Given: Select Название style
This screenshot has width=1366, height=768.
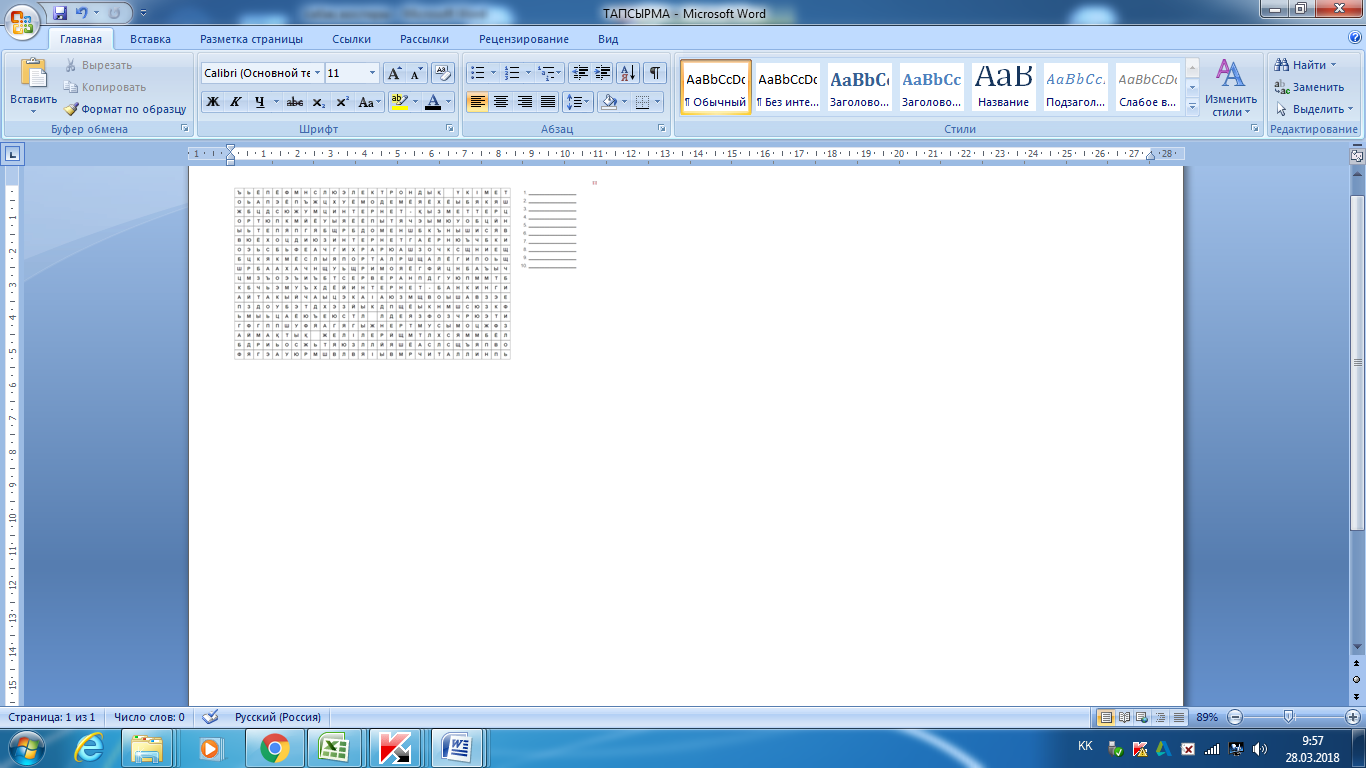Looking at the screenshot, I should pos(1004,87).
